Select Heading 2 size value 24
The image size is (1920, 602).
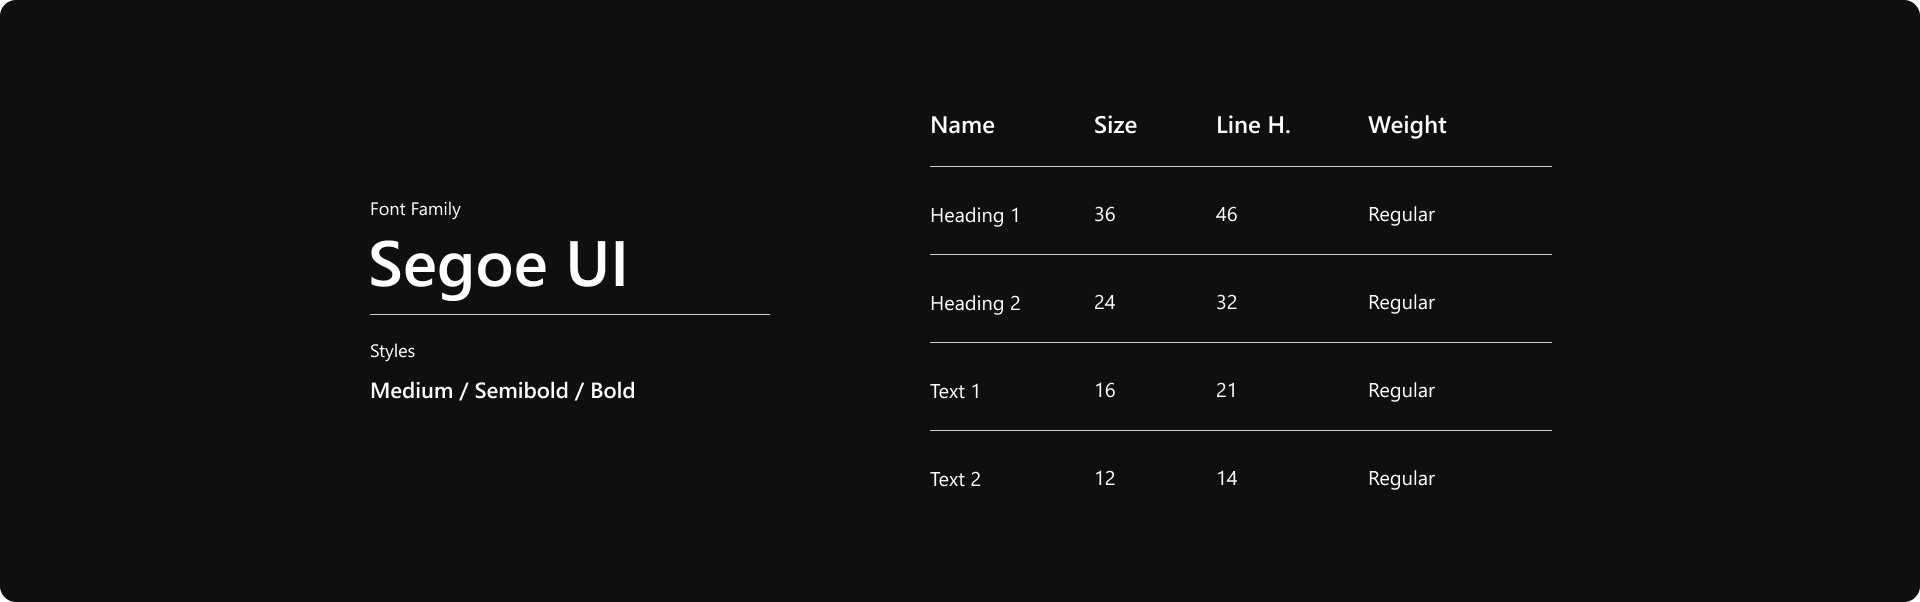(x=1104, y=303)
